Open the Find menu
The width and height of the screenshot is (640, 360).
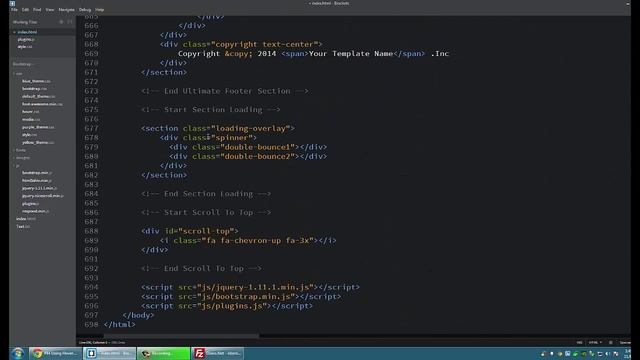(37, 9)
